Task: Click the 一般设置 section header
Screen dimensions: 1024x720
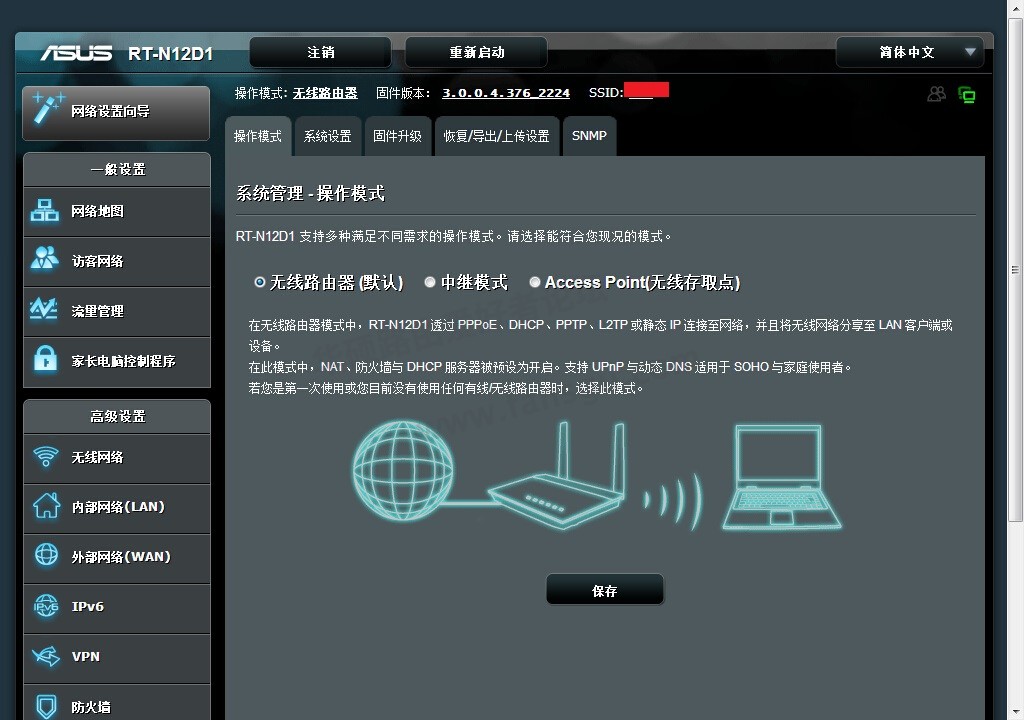Action: pos(117,169)
